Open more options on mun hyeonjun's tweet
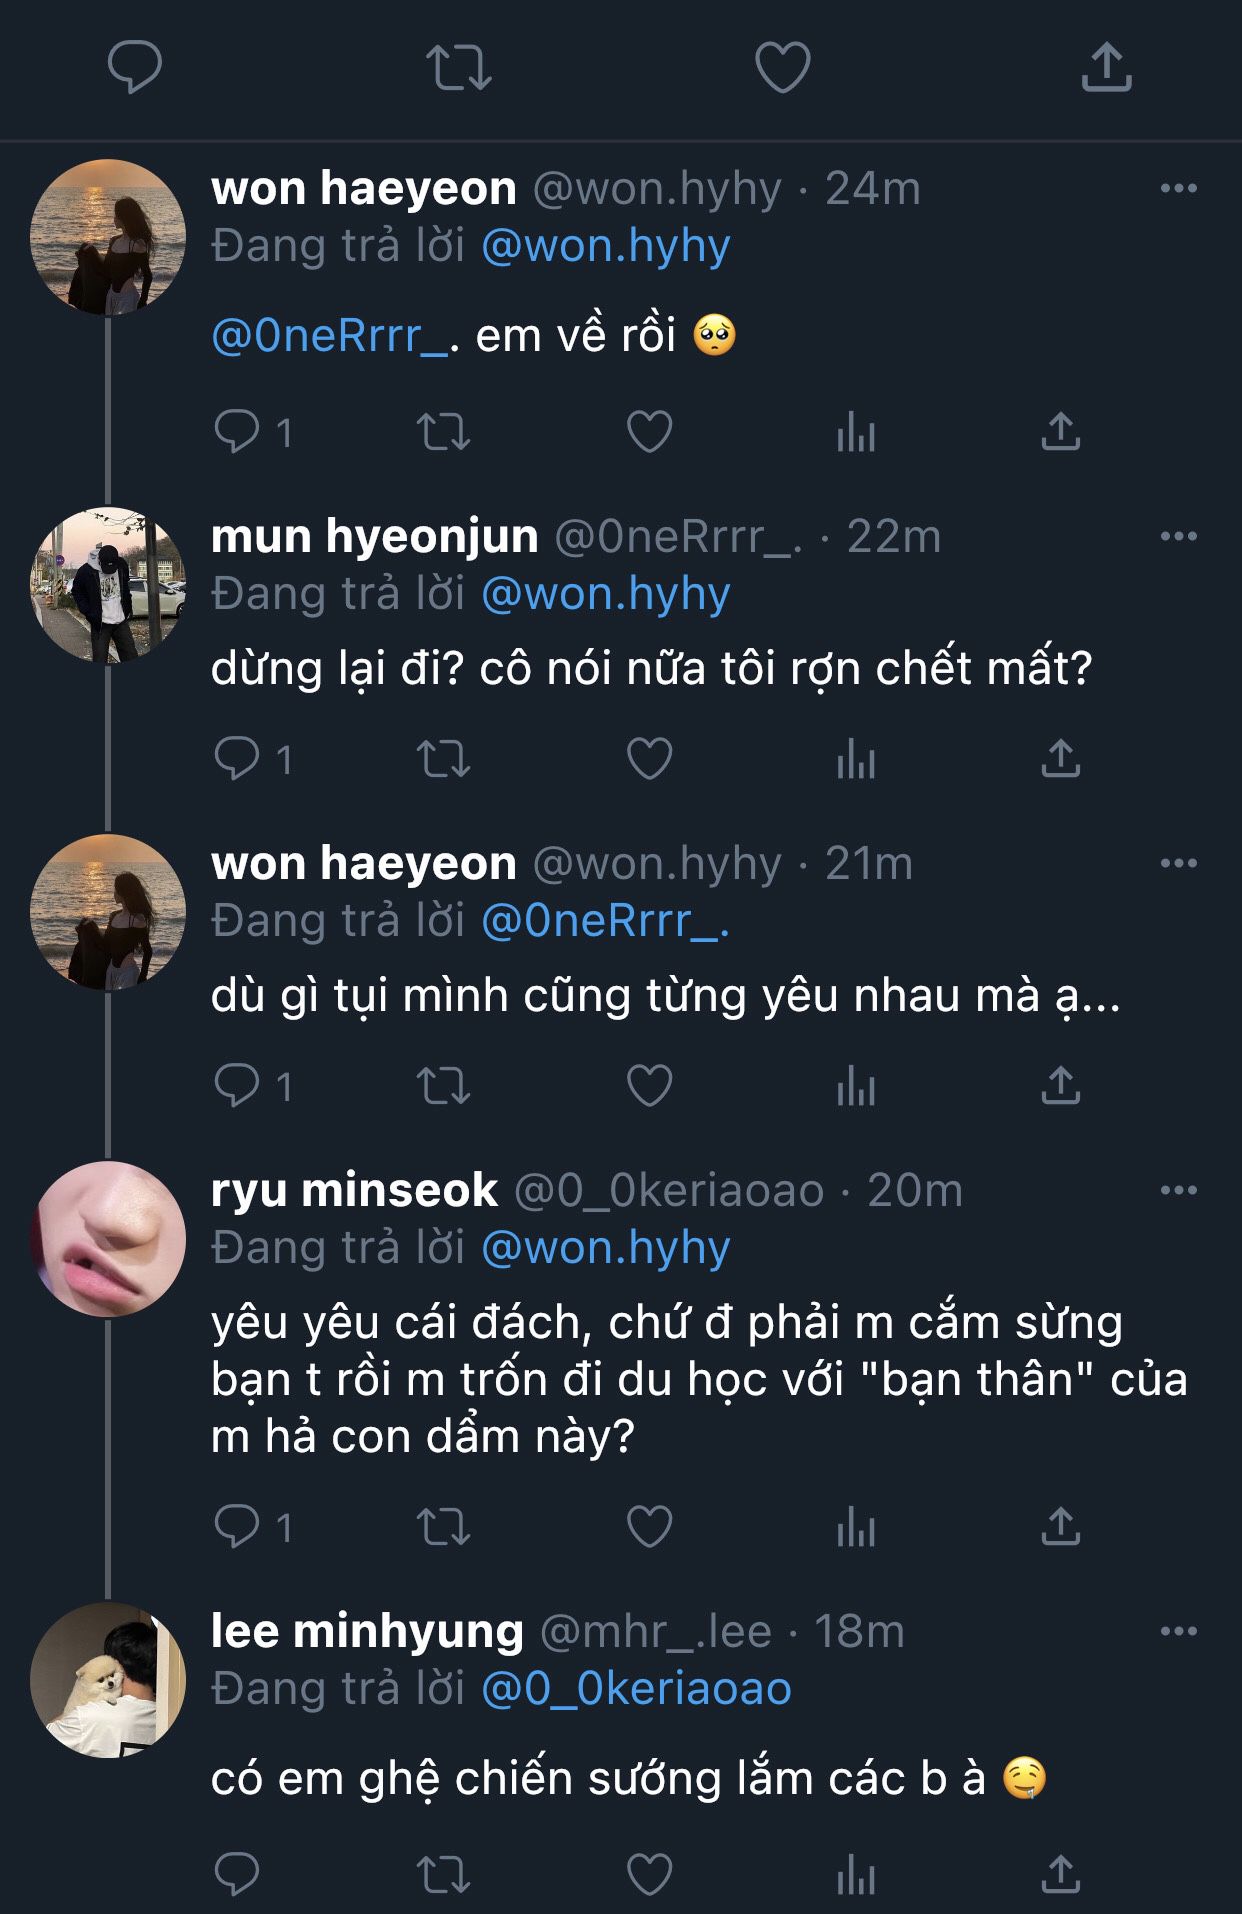Image resolution: width=1242 pixels, height=1914 pixels. 1178,537
